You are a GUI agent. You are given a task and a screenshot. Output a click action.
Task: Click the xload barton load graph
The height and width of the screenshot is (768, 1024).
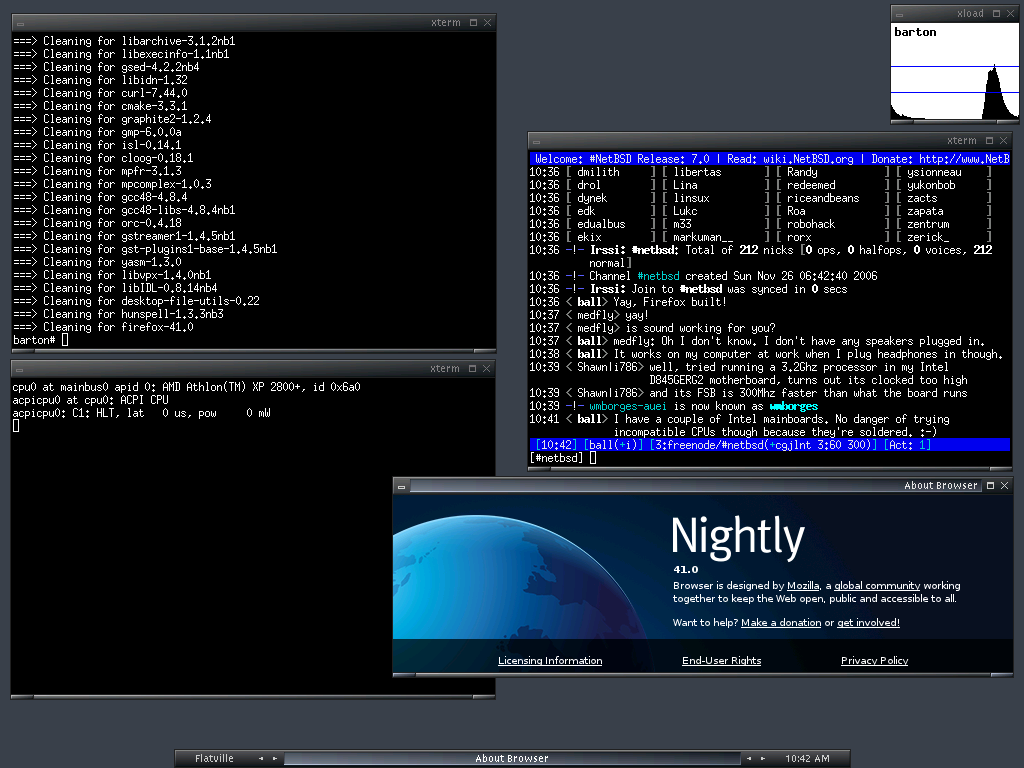click(955, 72)
